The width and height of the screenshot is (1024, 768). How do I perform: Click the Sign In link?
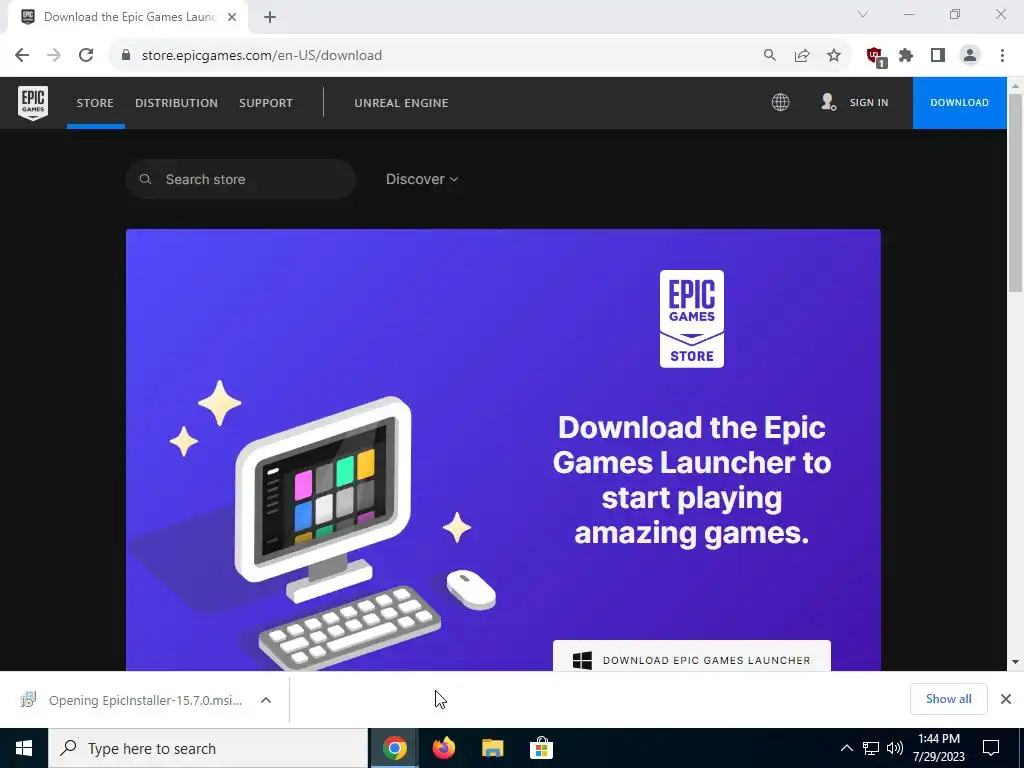869,103
